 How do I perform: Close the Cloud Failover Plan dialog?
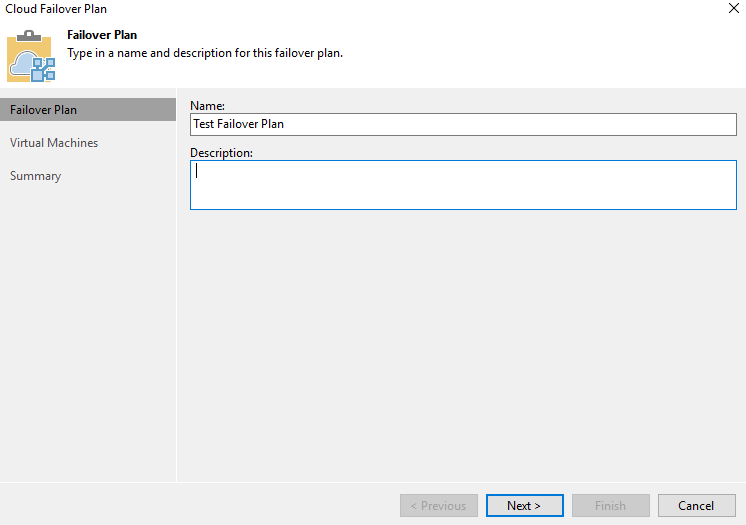pos(735,9)
